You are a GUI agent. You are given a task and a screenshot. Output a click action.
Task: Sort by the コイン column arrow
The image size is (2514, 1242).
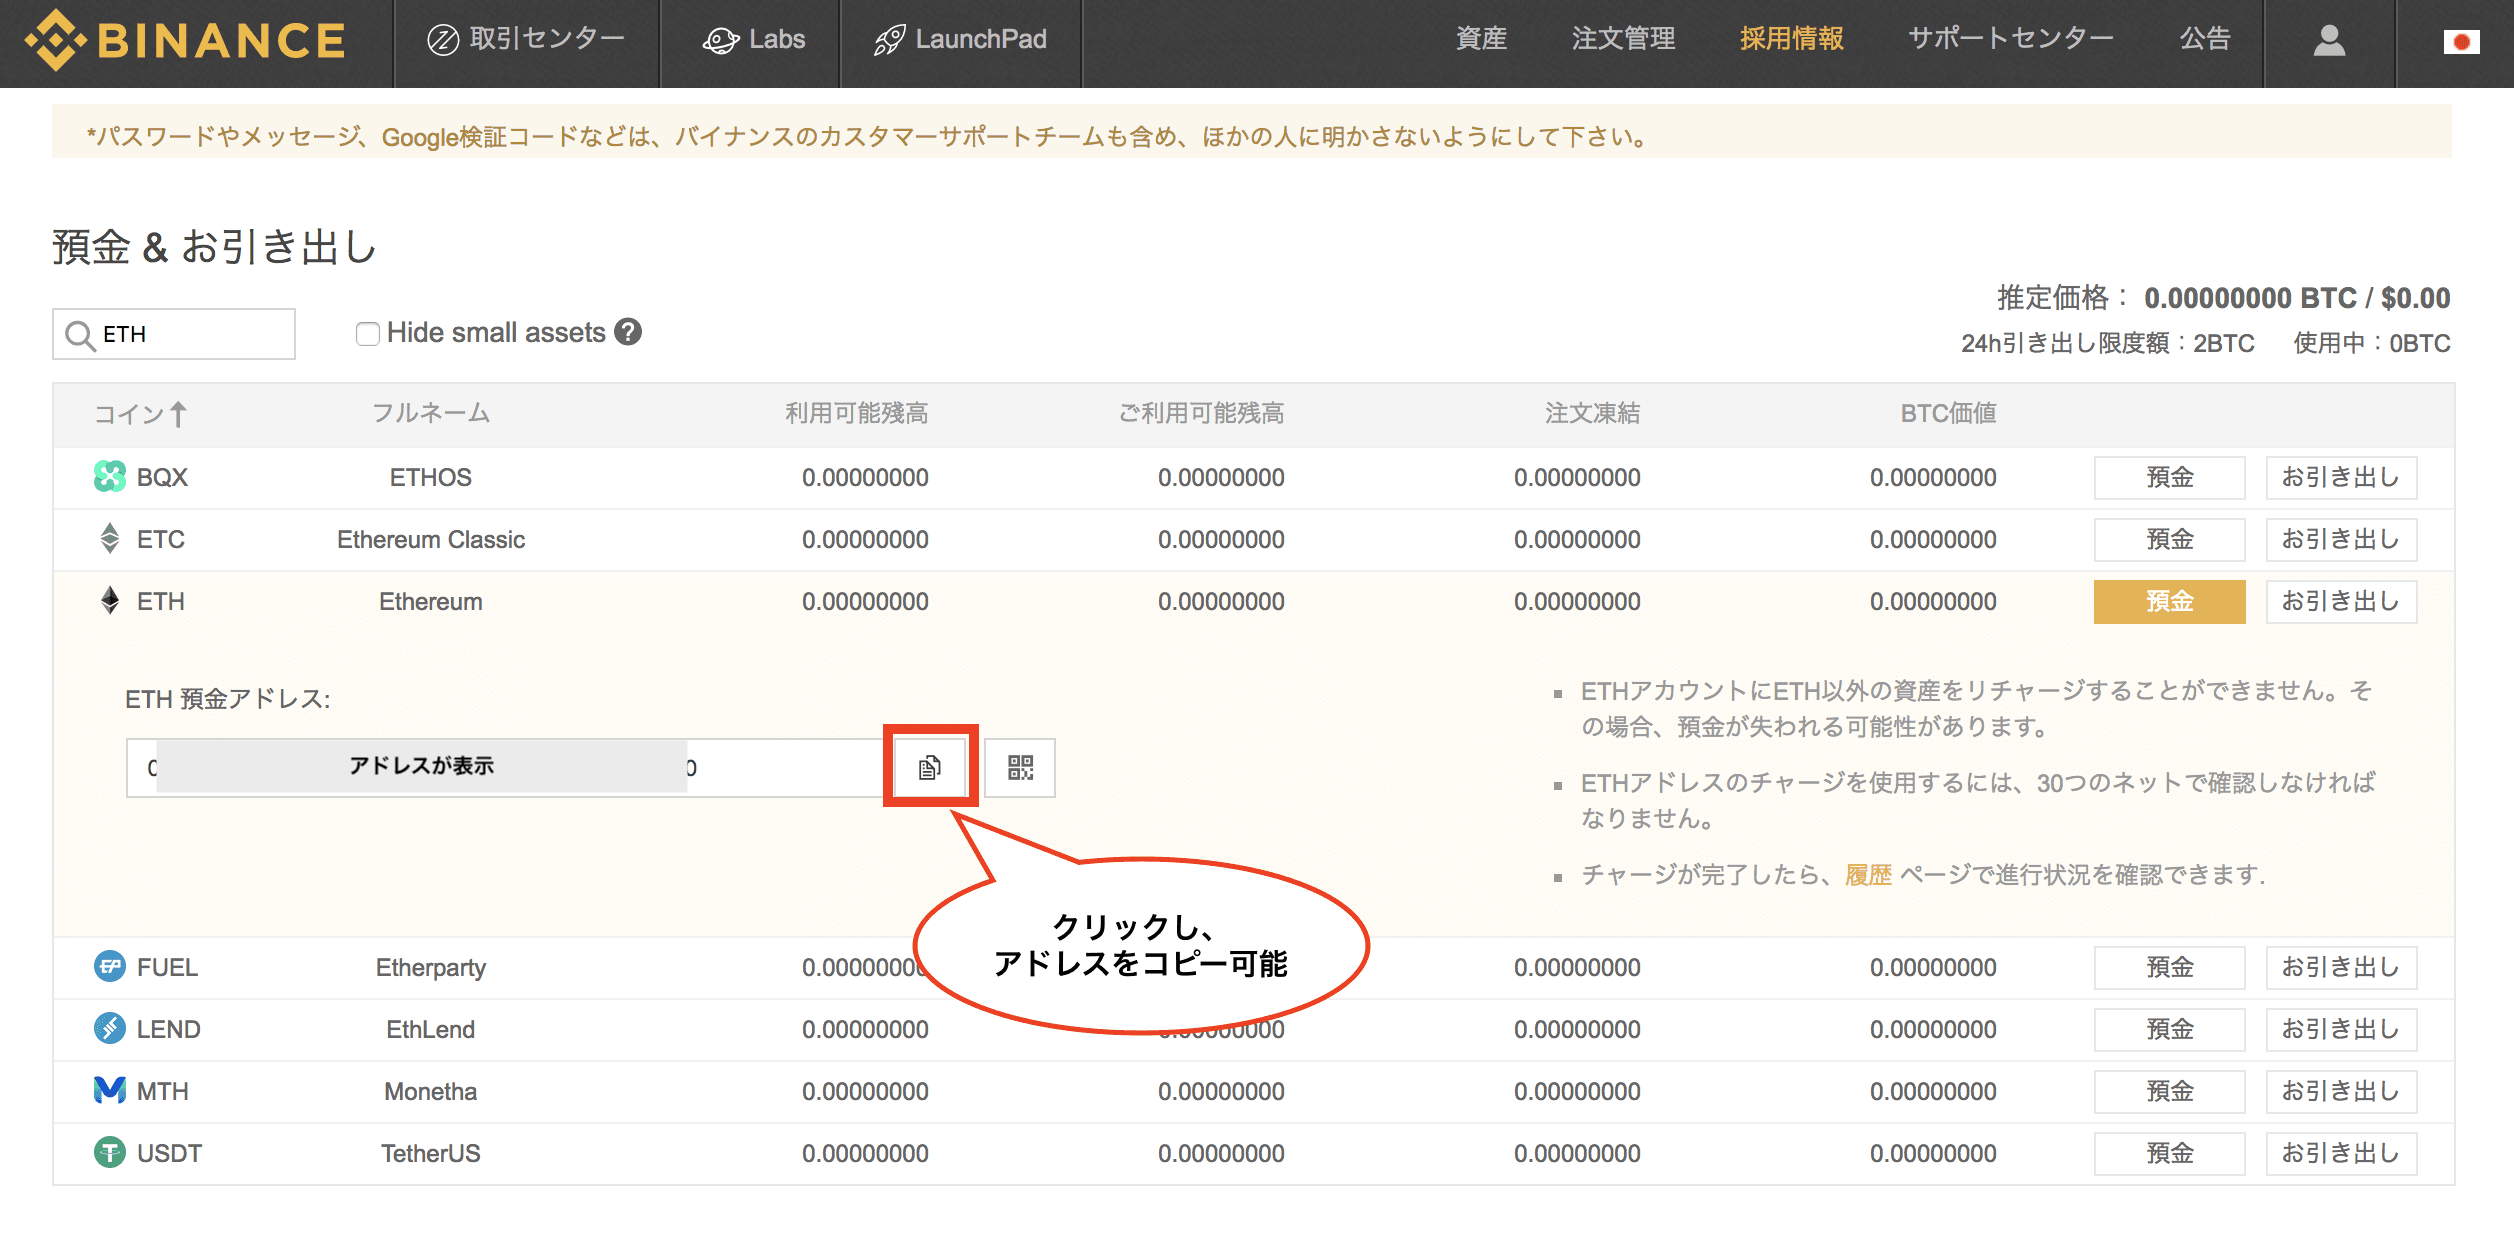tap(178, 414)
